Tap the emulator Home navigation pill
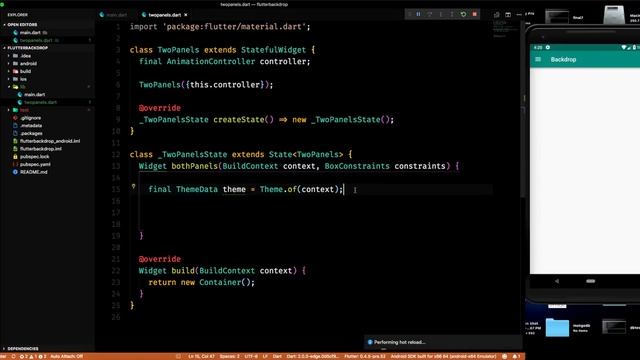Image resolution: width=640 pixels, height=360 pixels. [x=591, y=281]
